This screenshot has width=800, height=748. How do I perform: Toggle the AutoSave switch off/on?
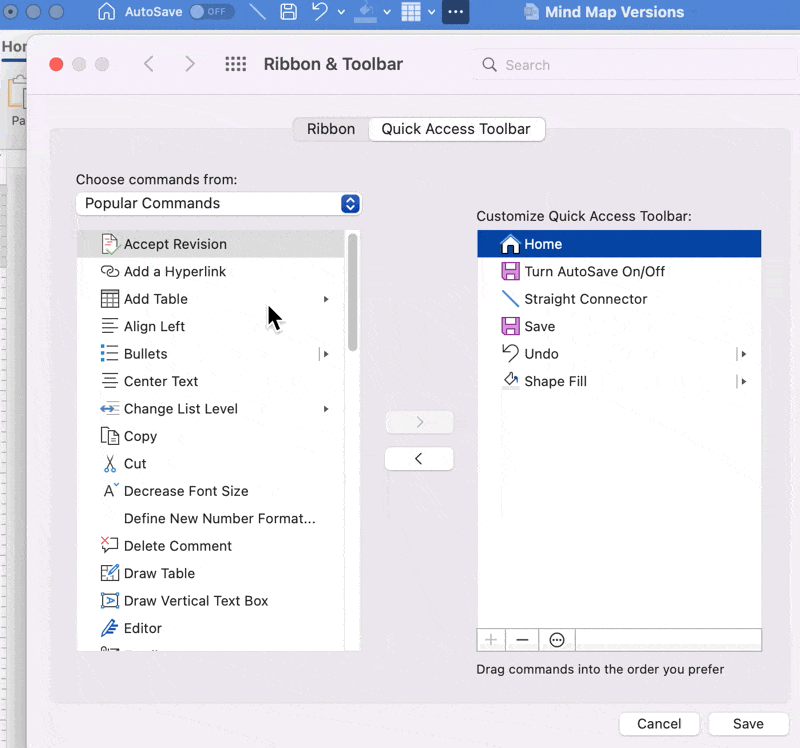point(212,11)
